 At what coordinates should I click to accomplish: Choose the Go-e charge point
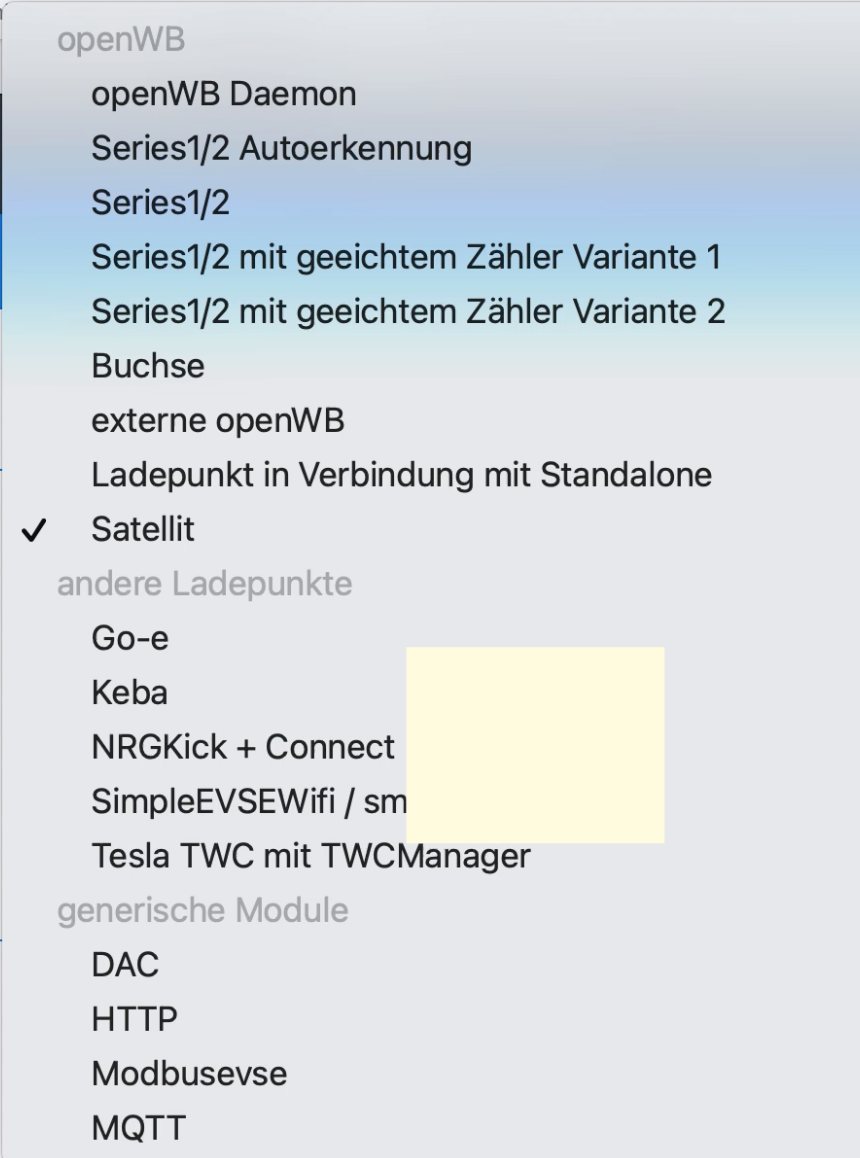click(130, 638)
